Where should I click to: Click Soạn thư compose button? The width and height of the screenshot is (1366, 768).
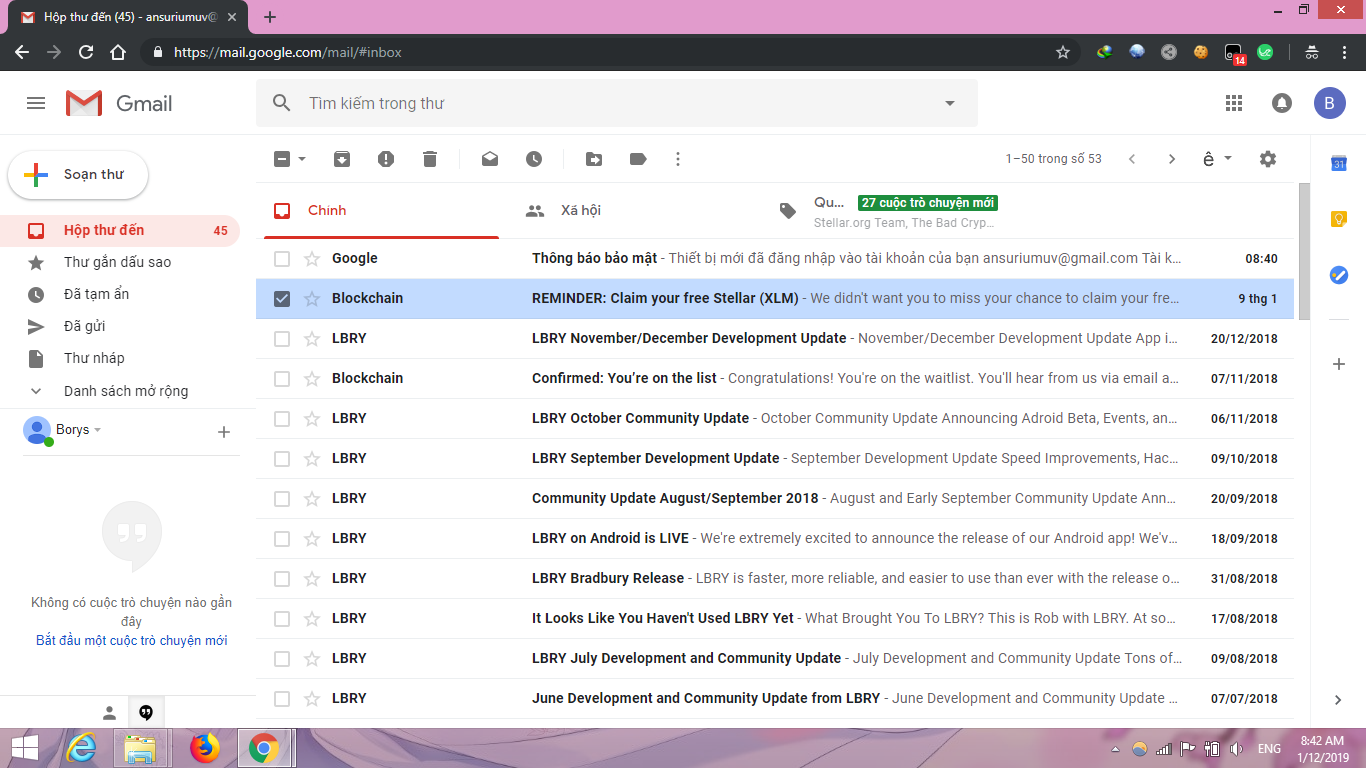tap(78, 175)
